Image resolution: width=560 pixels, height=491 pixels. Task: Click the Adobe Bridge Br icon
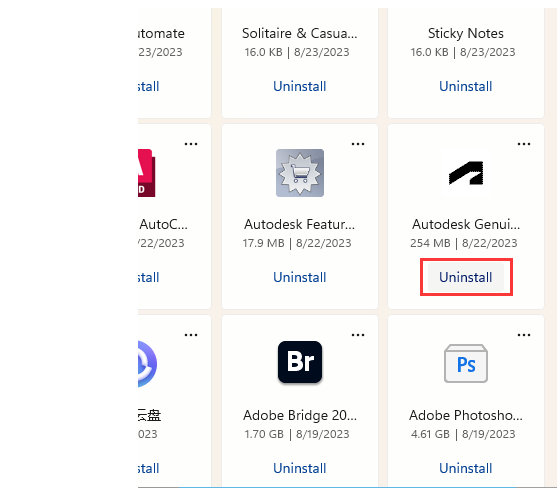[x=300, y=362]
